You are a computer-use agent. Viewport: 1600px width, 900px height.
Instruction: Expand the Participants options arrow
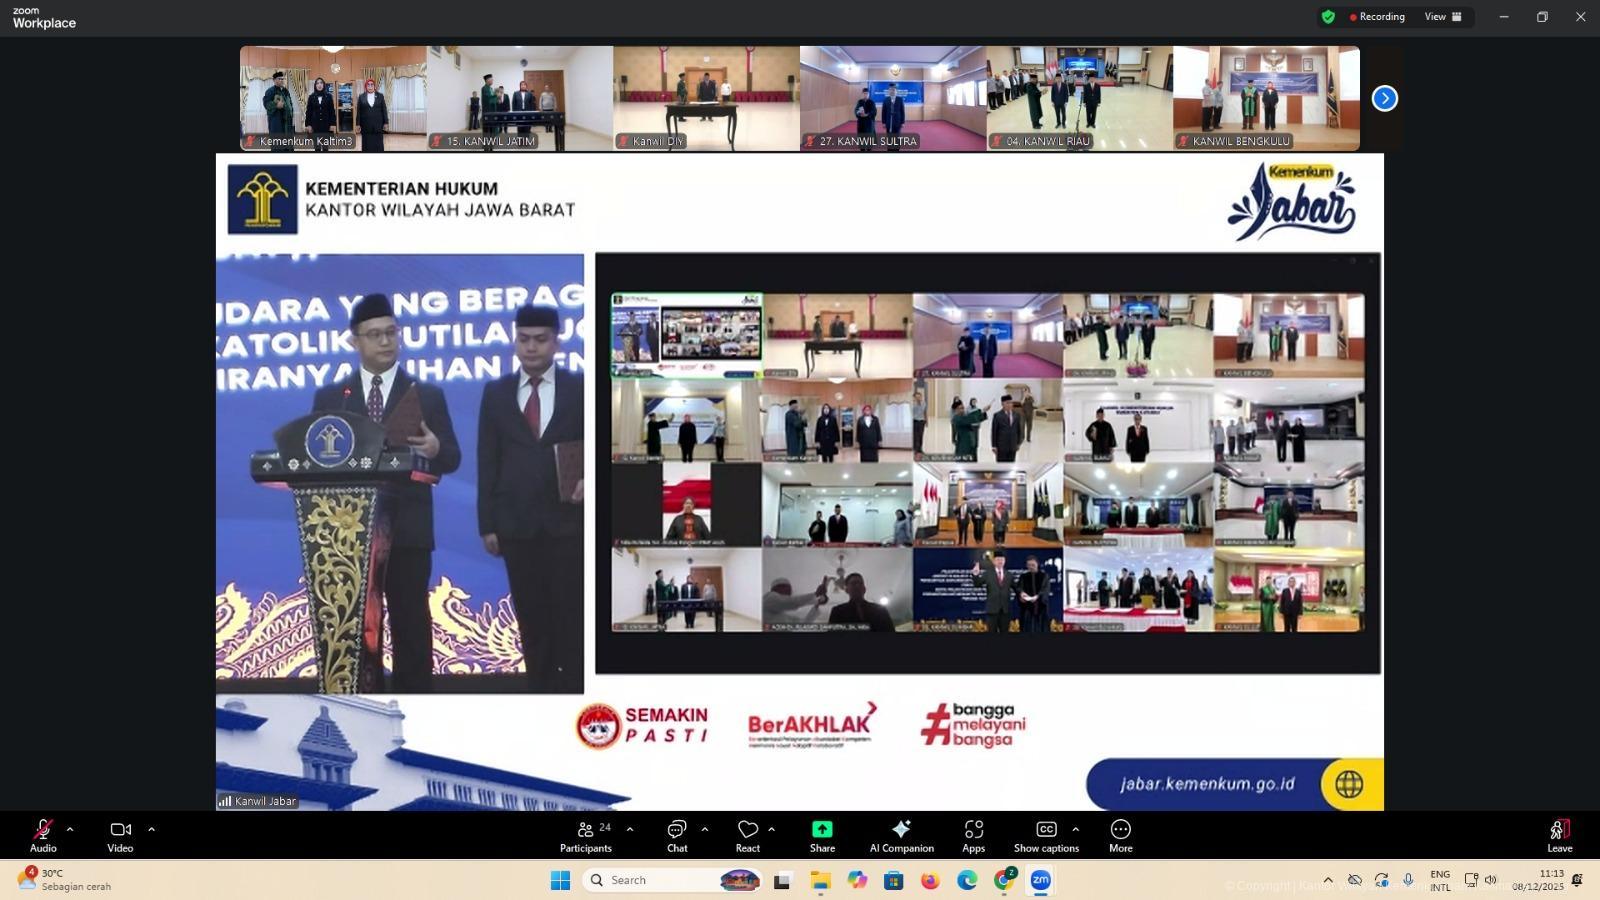click(630, 829)
